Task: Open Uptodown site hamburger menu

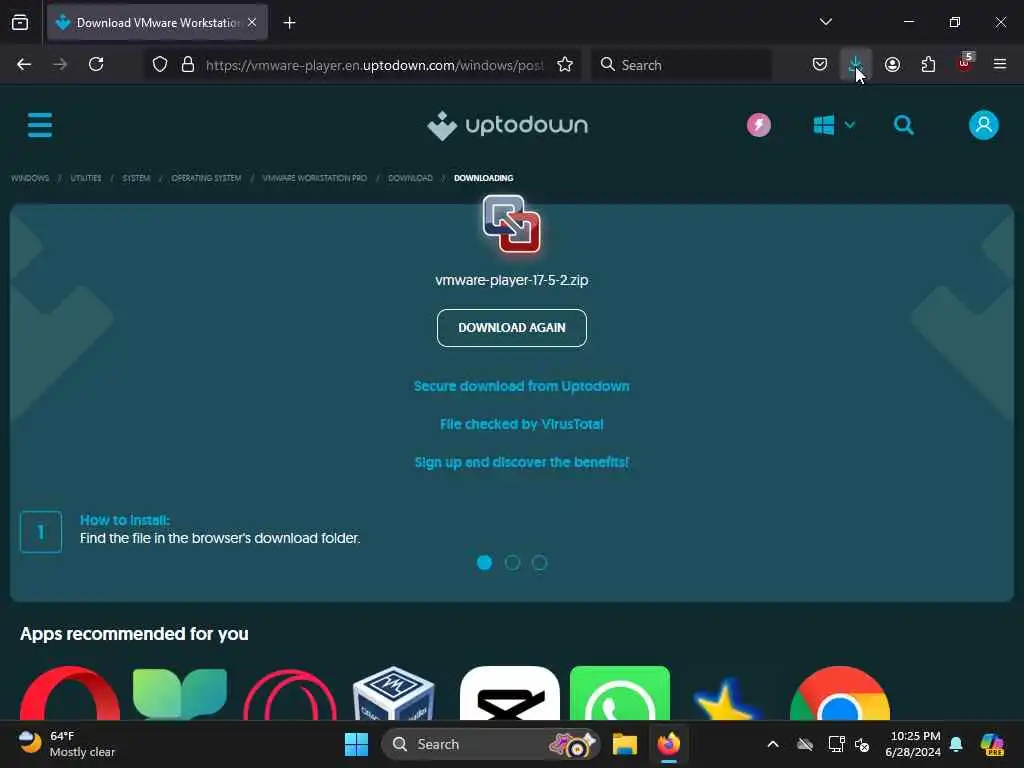Action: point(40,125)
